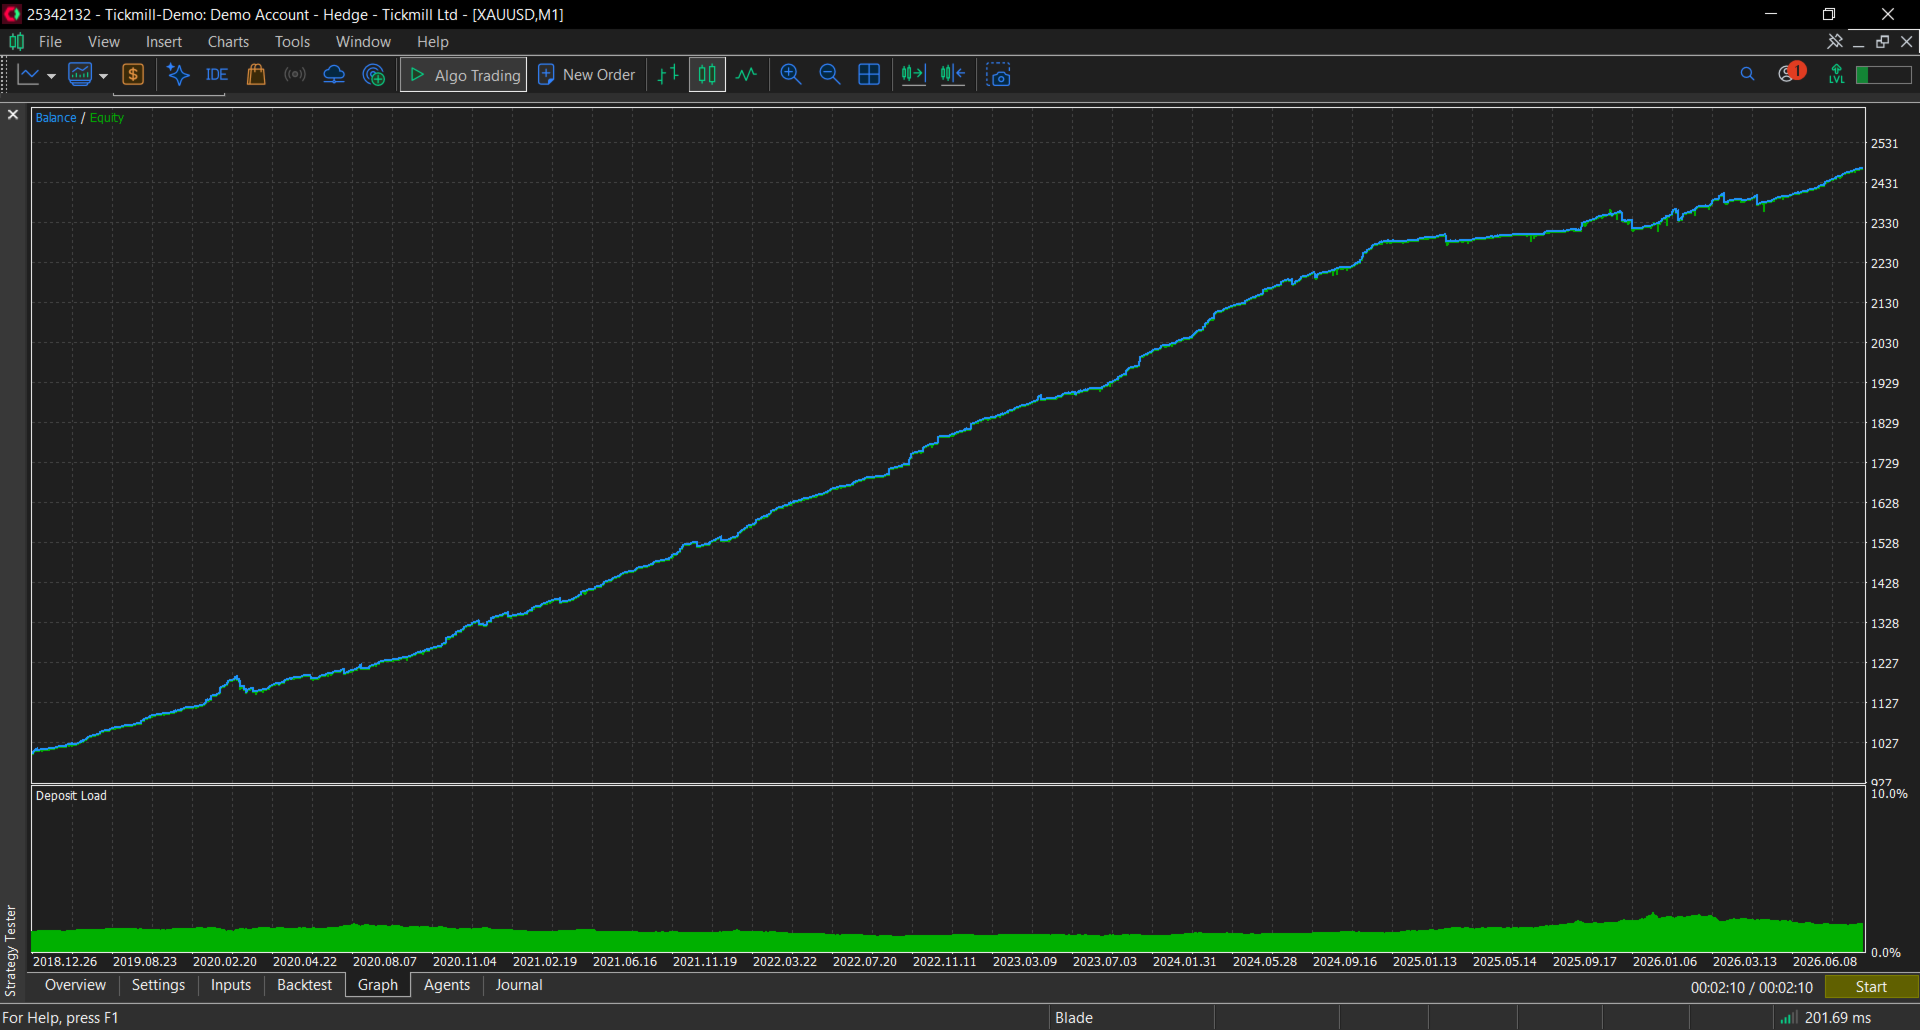Viewport: 1920px width, 1030px height.
Task: Switch to the Backtest tab
Action: point(304,985)
